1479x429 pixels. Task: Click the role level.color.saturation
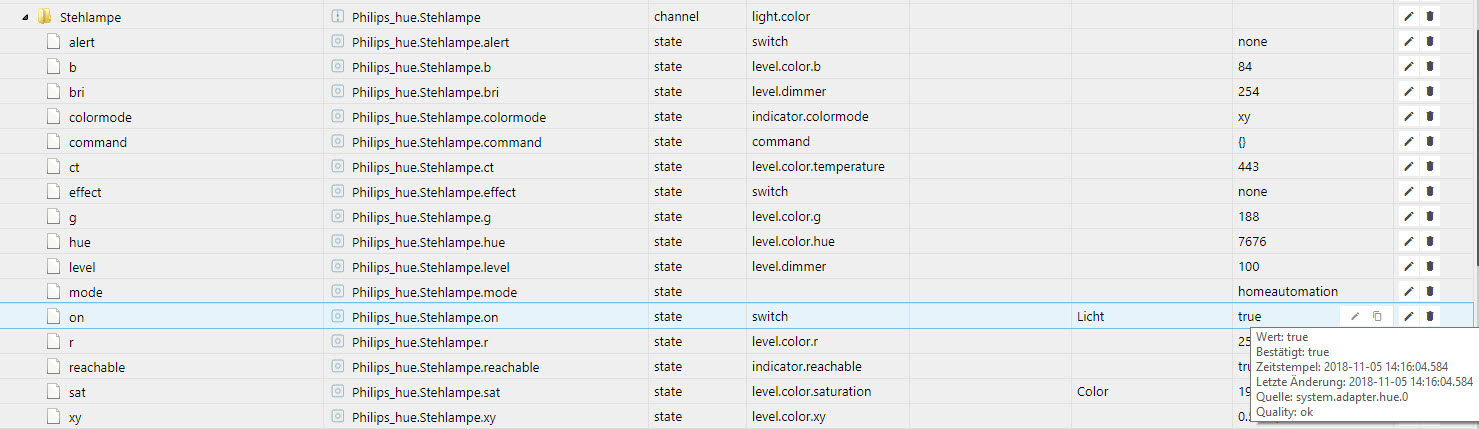(x=812, y=392)
